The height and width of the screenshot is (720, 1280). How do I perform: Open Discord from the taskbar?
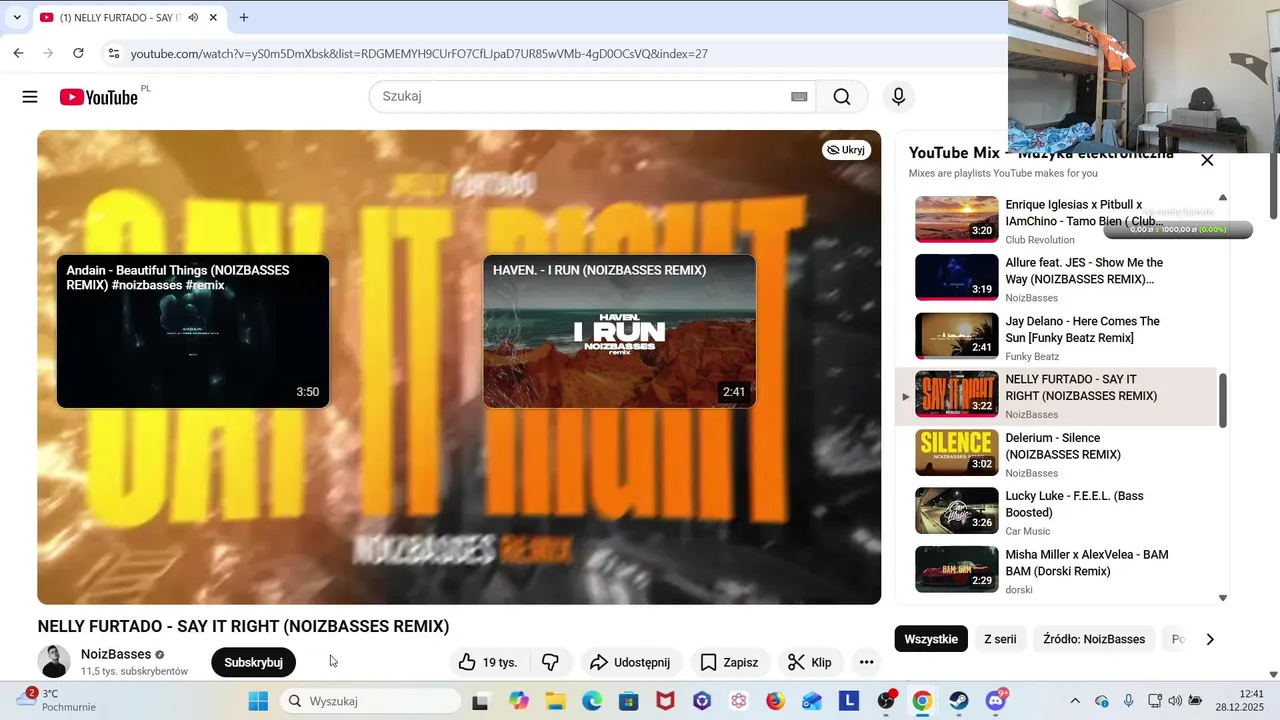pyautogui.click(x=996, y=700)
